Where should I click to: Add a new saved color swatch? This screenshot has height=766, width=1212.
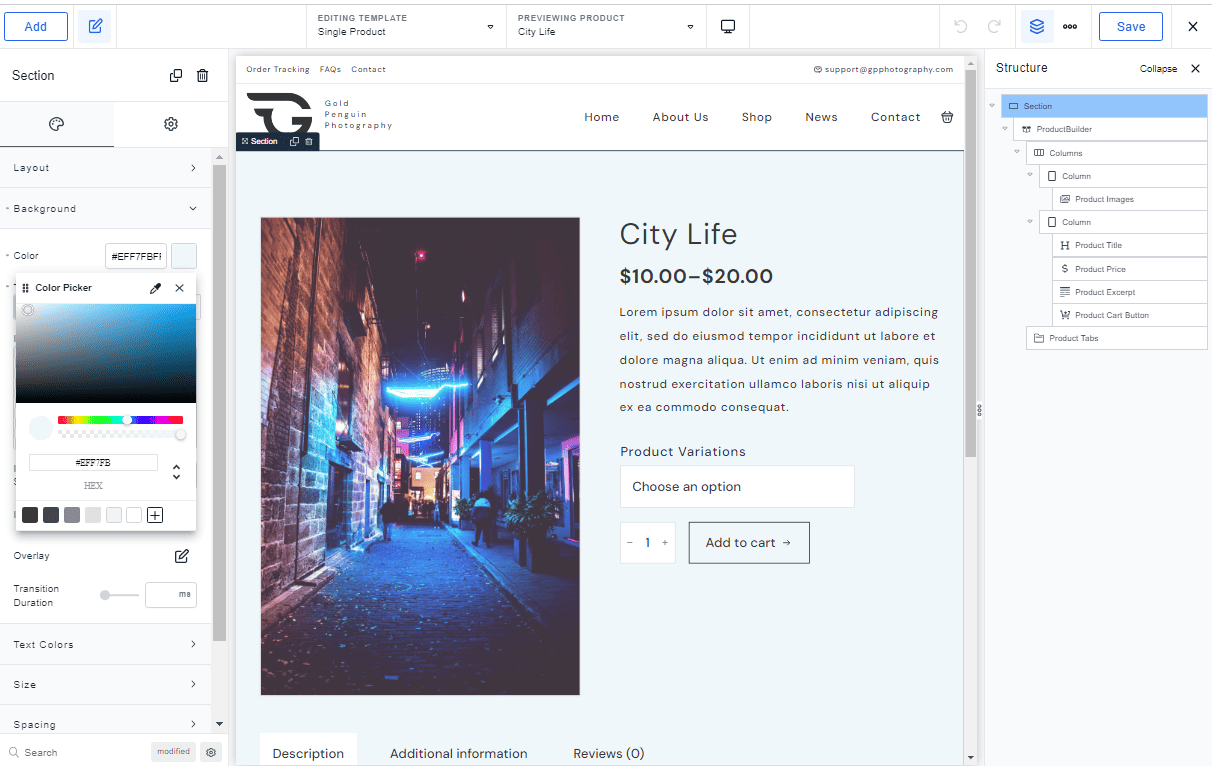click(x=155, y=515)
